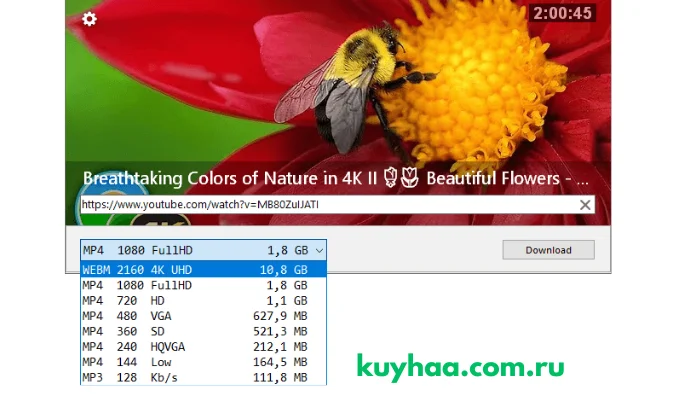Image resolution: width=700 pixels, height=394 pixels.
Task: Collapse the format dropdown showing MP4 1080 FullHD
Action: [204, 250]
